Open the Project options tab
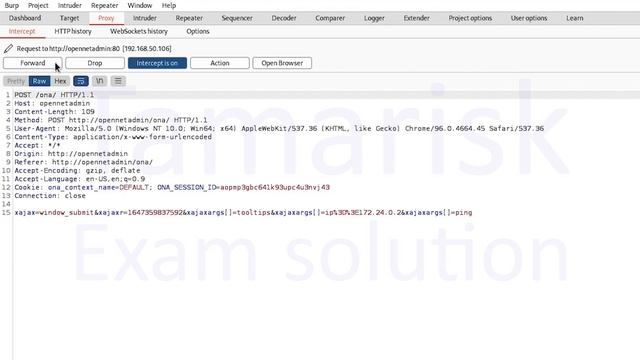This screenshot has height=360, width=640. pos(470,18)
